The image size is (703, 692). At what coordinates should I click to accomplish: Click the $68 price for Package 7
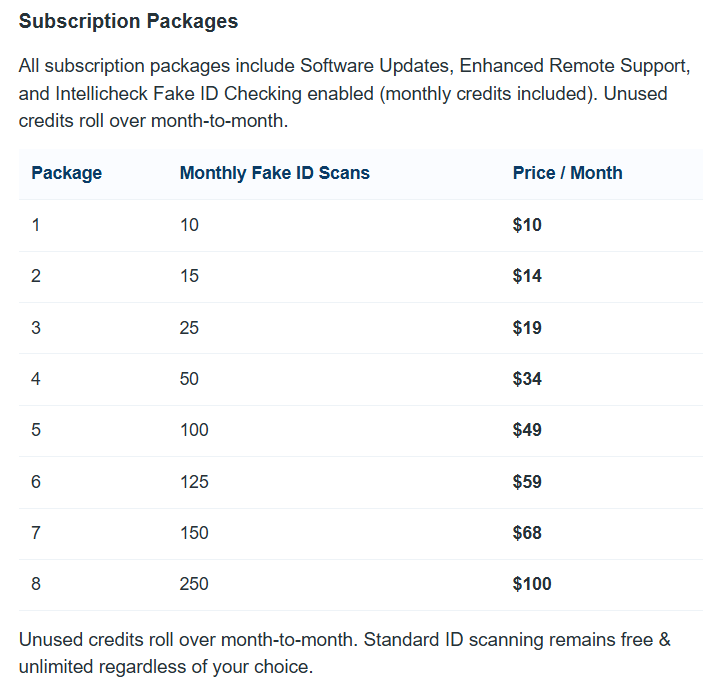point(527,533)
